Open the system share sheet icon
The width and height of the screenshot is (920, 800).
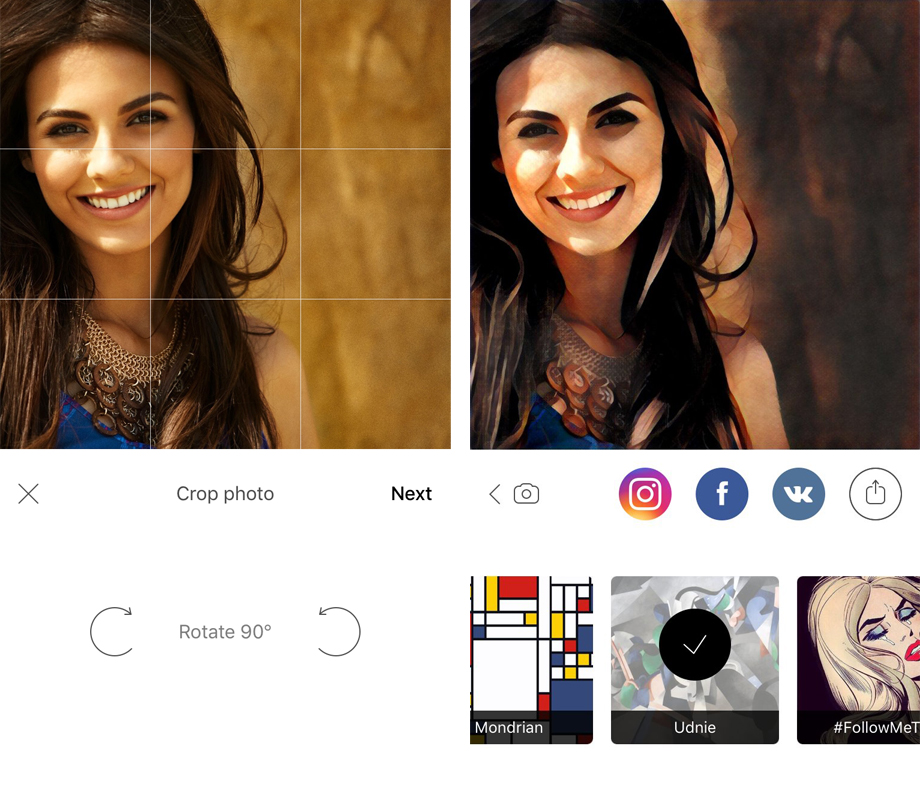coord(875,494)
